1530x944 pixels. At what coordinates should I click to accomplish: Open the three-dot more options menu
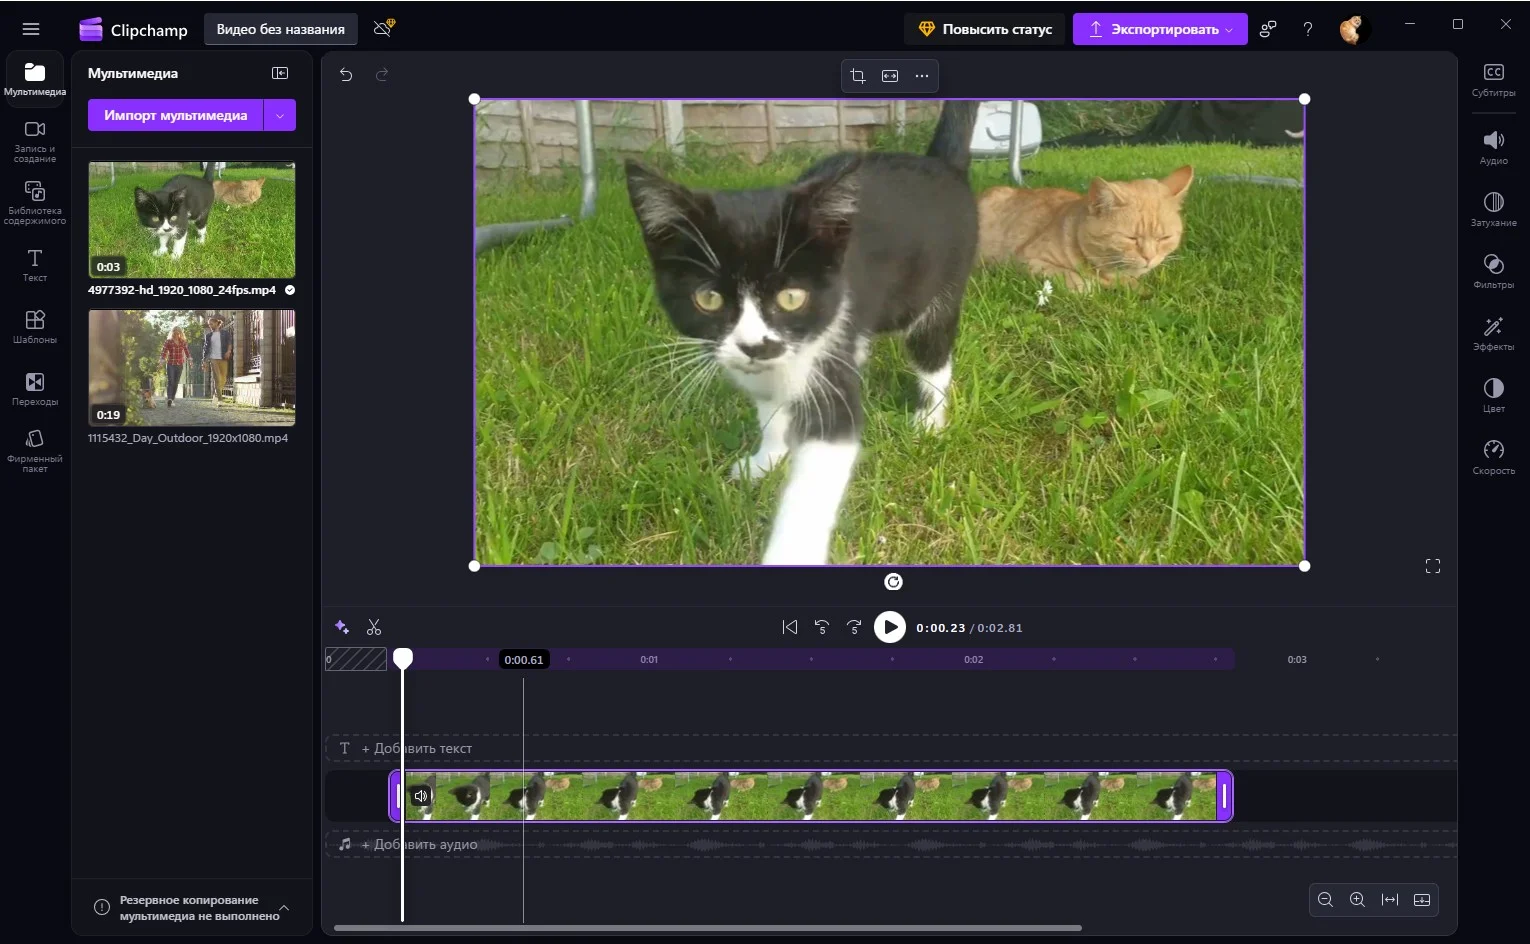tap(922, 76)
